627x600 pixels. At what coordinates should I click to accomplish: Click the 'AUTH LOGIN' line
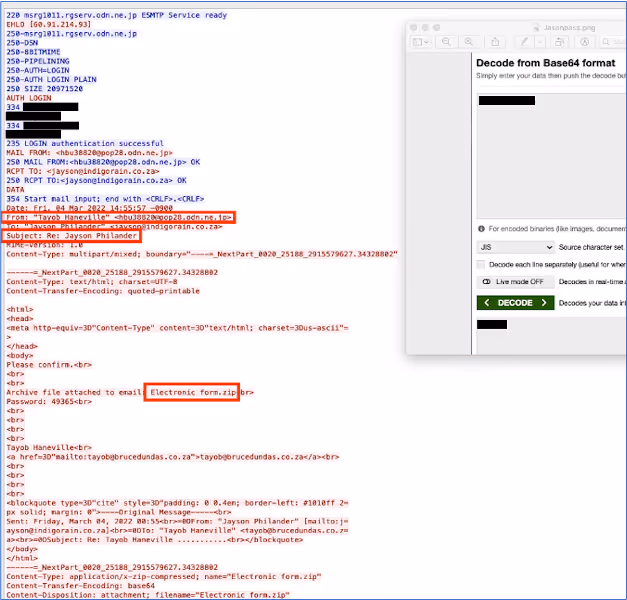click(x=29, y=98)
